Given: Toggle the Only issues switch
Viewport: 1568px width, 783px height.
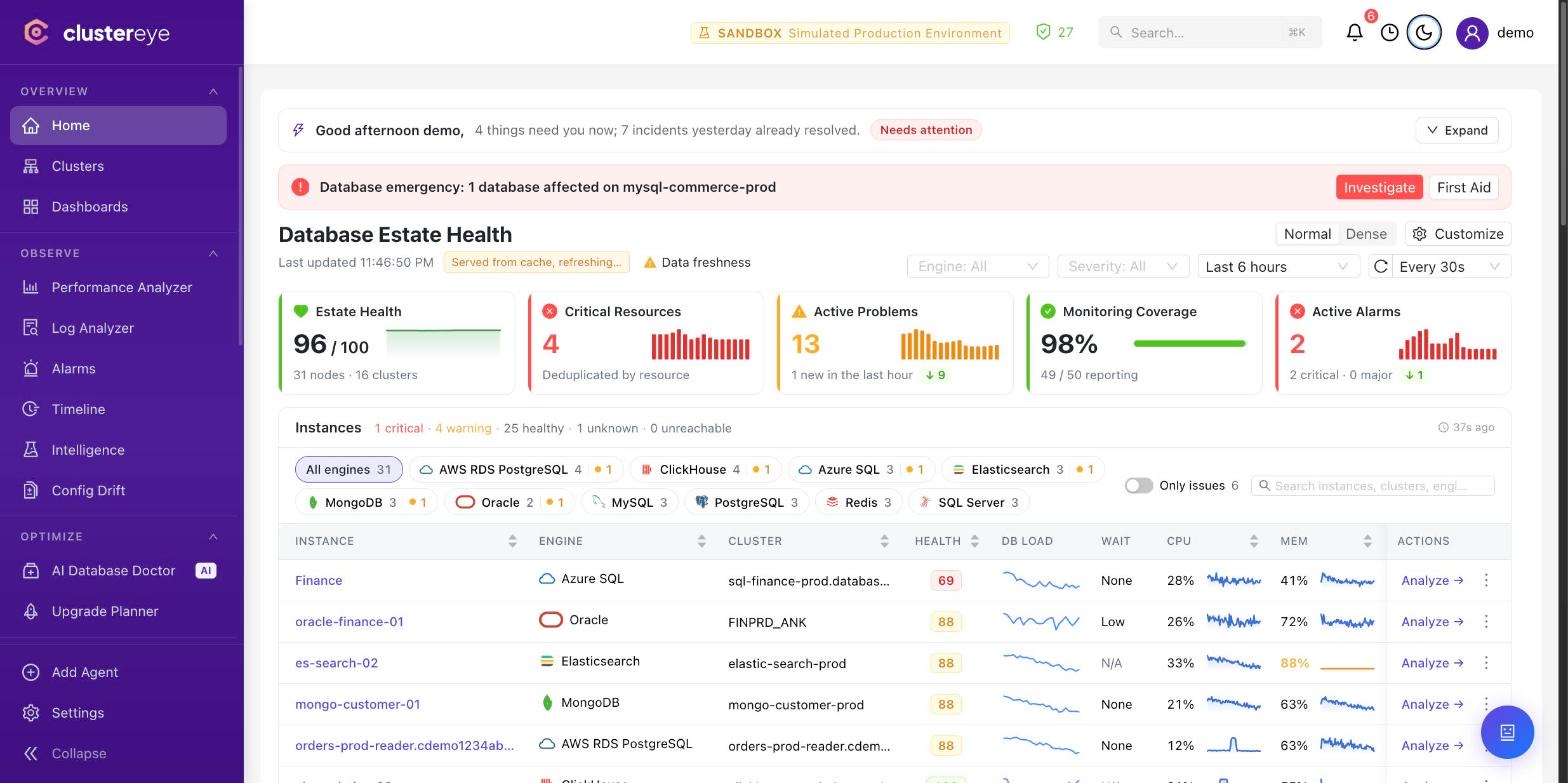Looking at the screenshot, I should 1139,485.
